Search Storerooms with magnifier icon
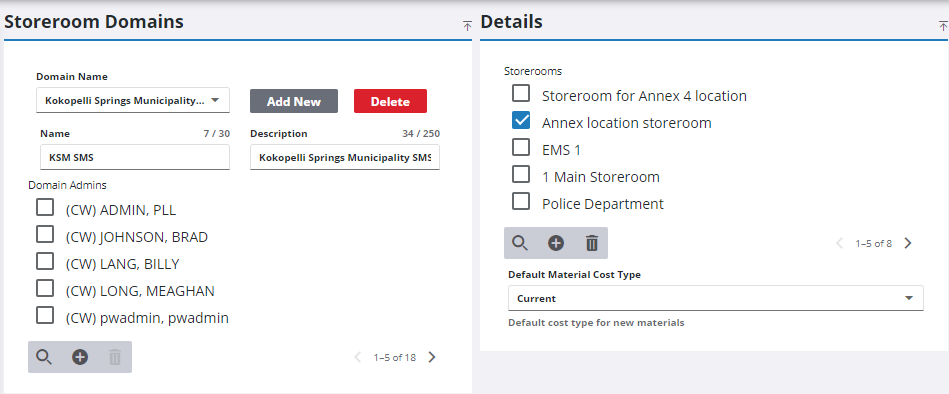949x394 pixels. 520,243
